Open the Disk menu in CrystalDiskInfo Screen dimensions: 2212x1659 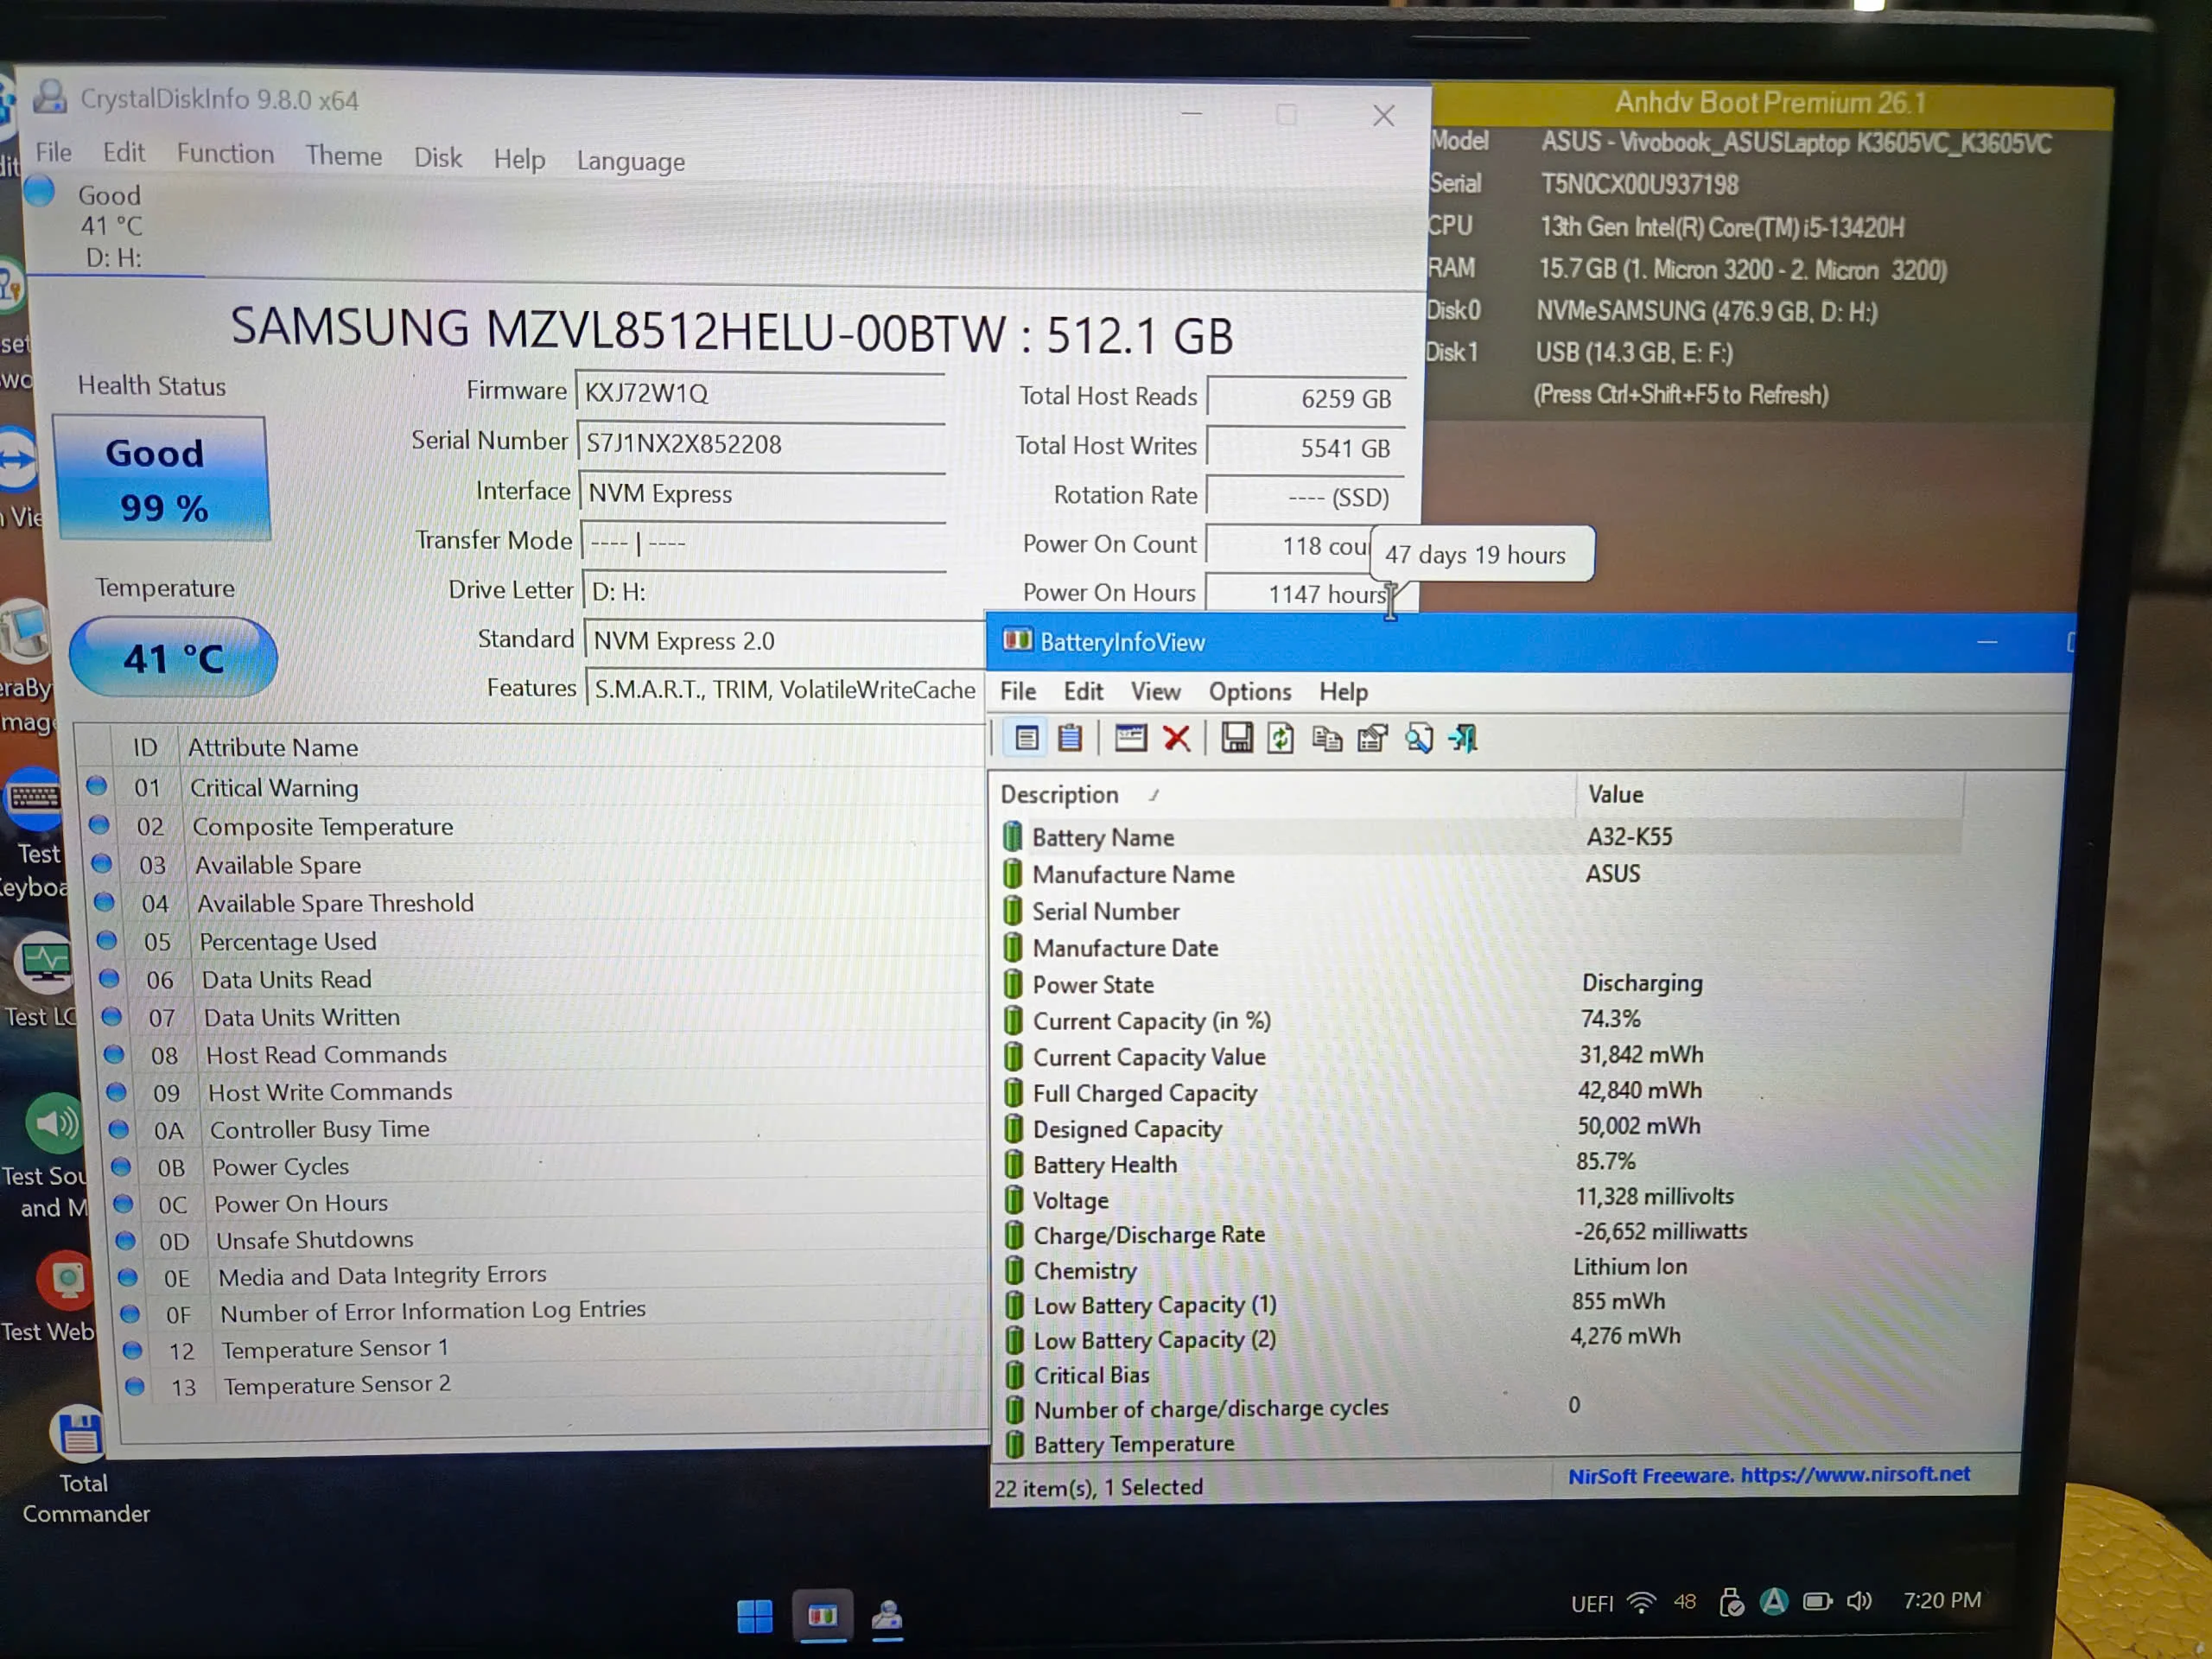(x=438, y=158)
